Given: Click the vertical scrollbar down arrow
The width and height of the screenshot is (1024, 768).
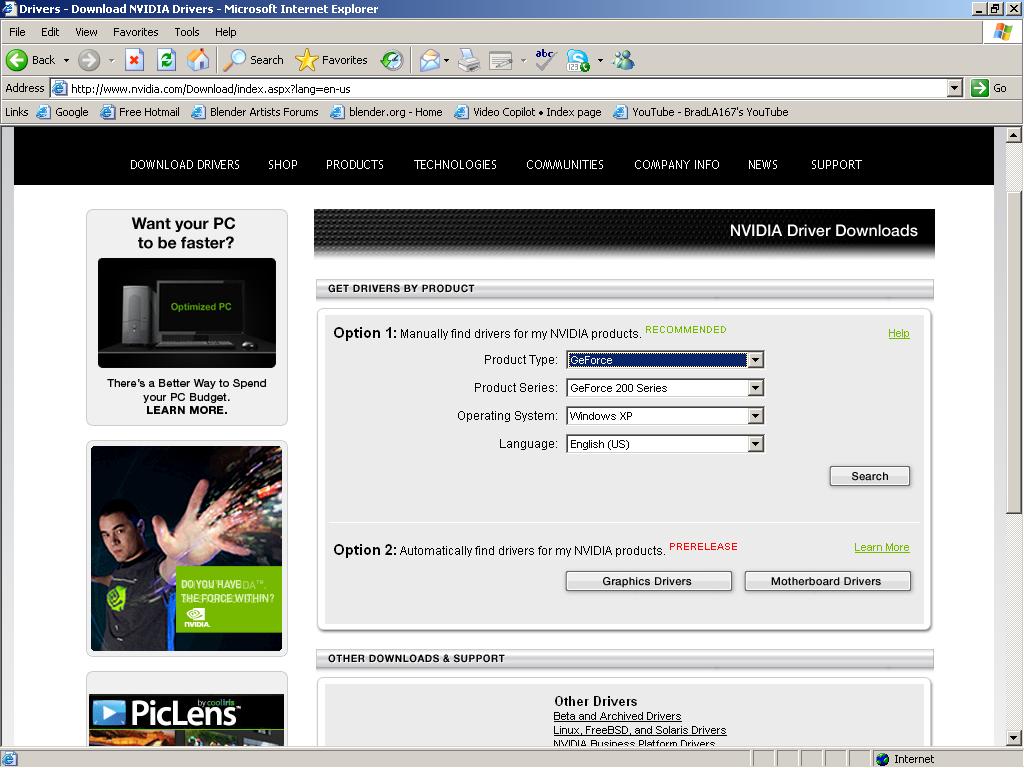Looking at the screenshot, I should coord(1014,738).
